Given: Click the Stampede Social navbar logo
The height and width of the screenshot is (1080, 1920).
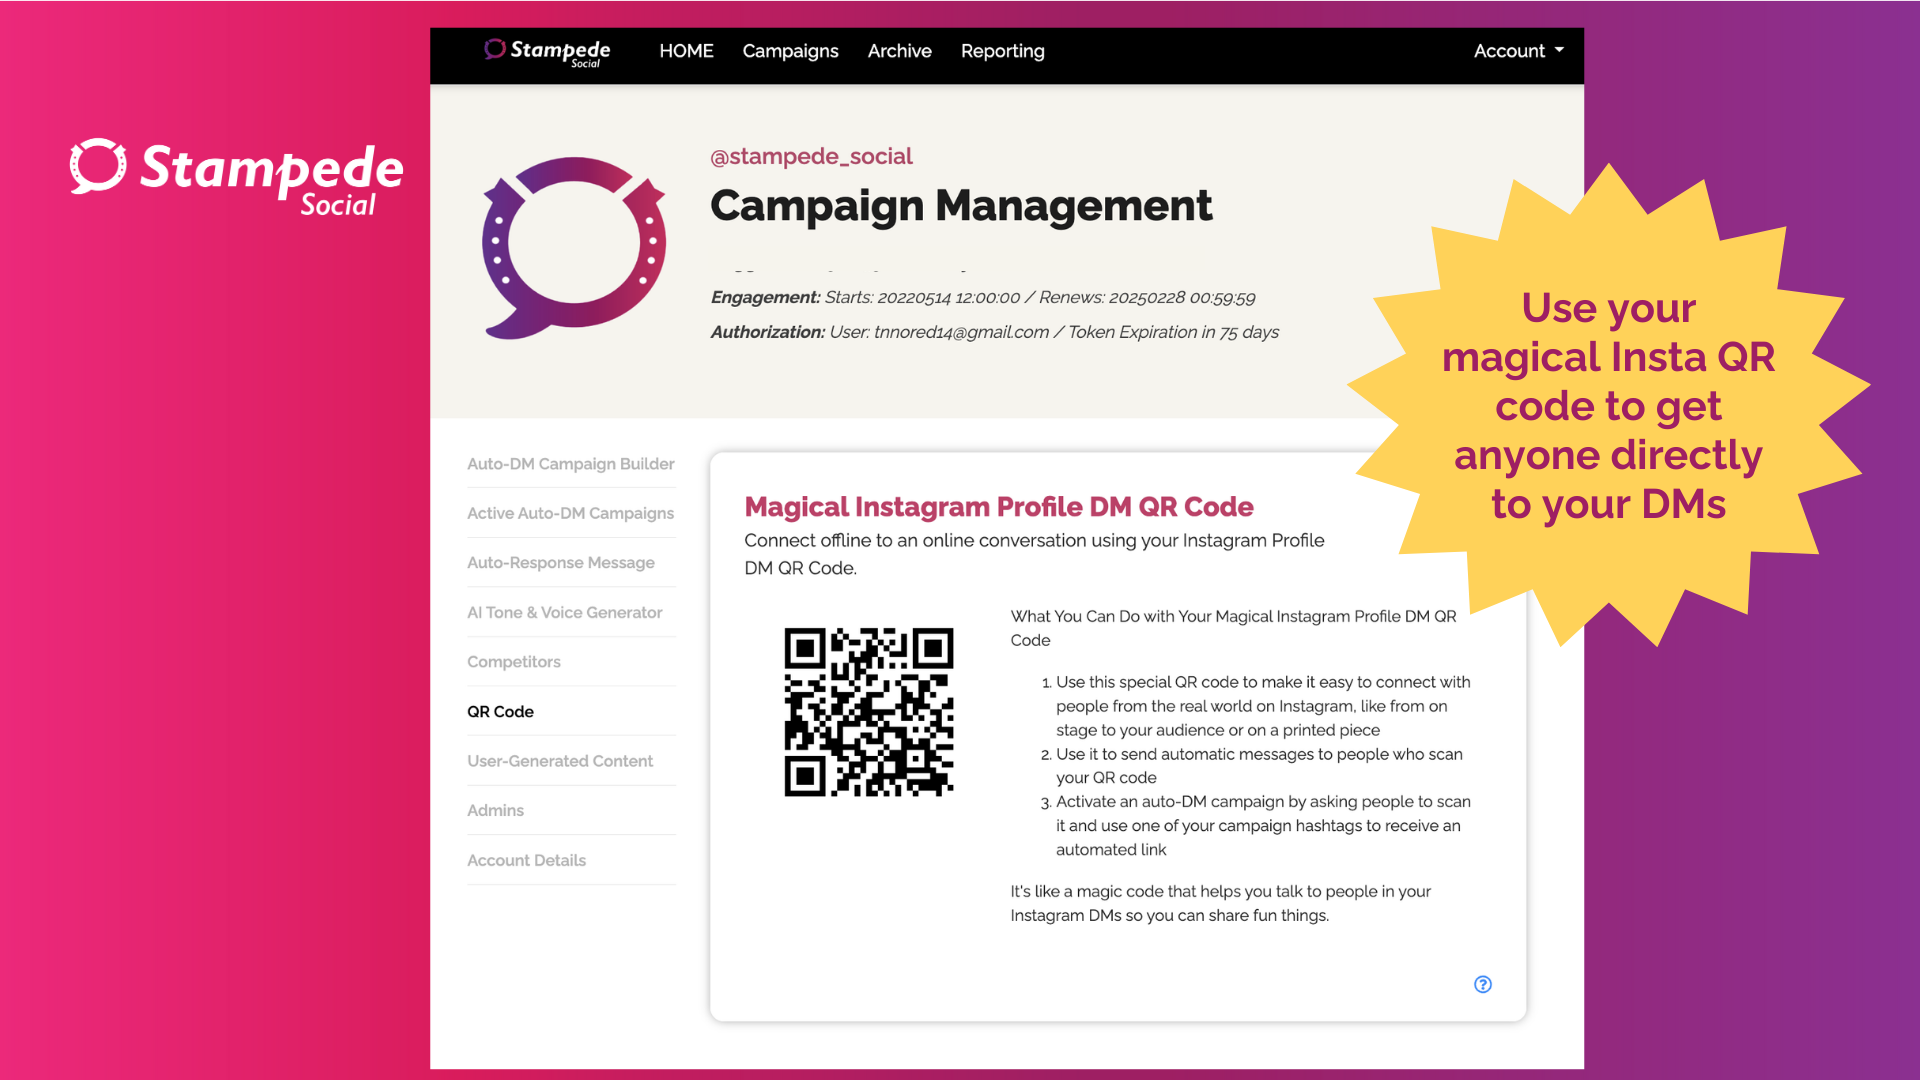Looking at the screenshot, I should click(x=547, y=52).
